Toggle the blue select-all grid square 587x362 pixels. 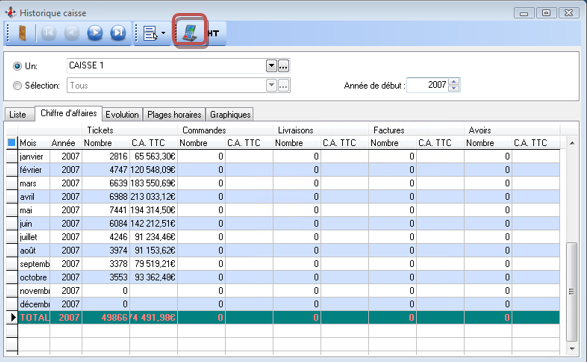click(12, 143)
